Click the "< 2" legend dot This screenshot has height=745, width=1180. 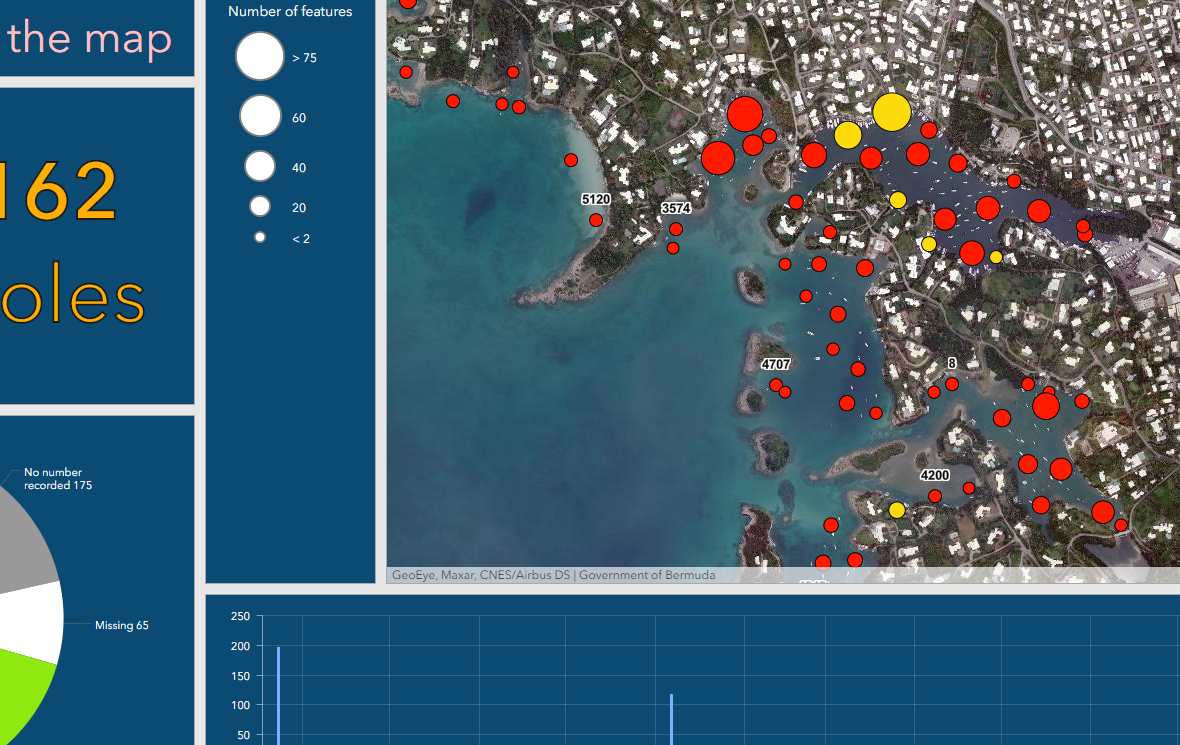(260, 237)
